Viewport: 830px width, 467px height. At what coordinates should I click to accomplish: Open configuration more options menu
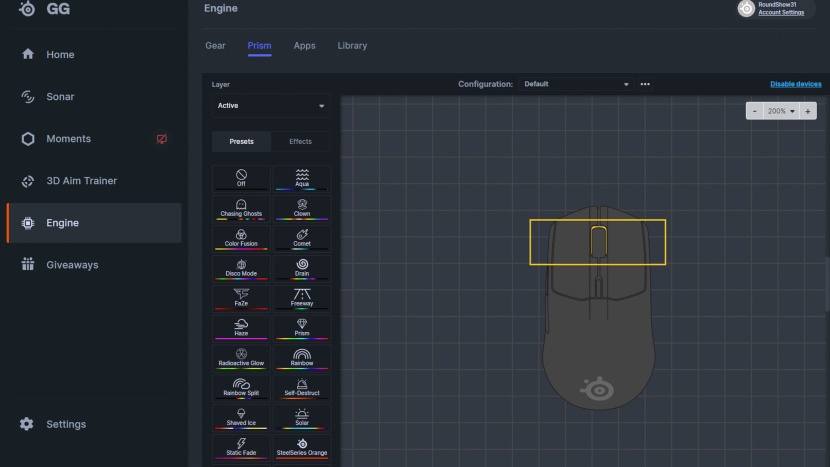click(645, 84)
